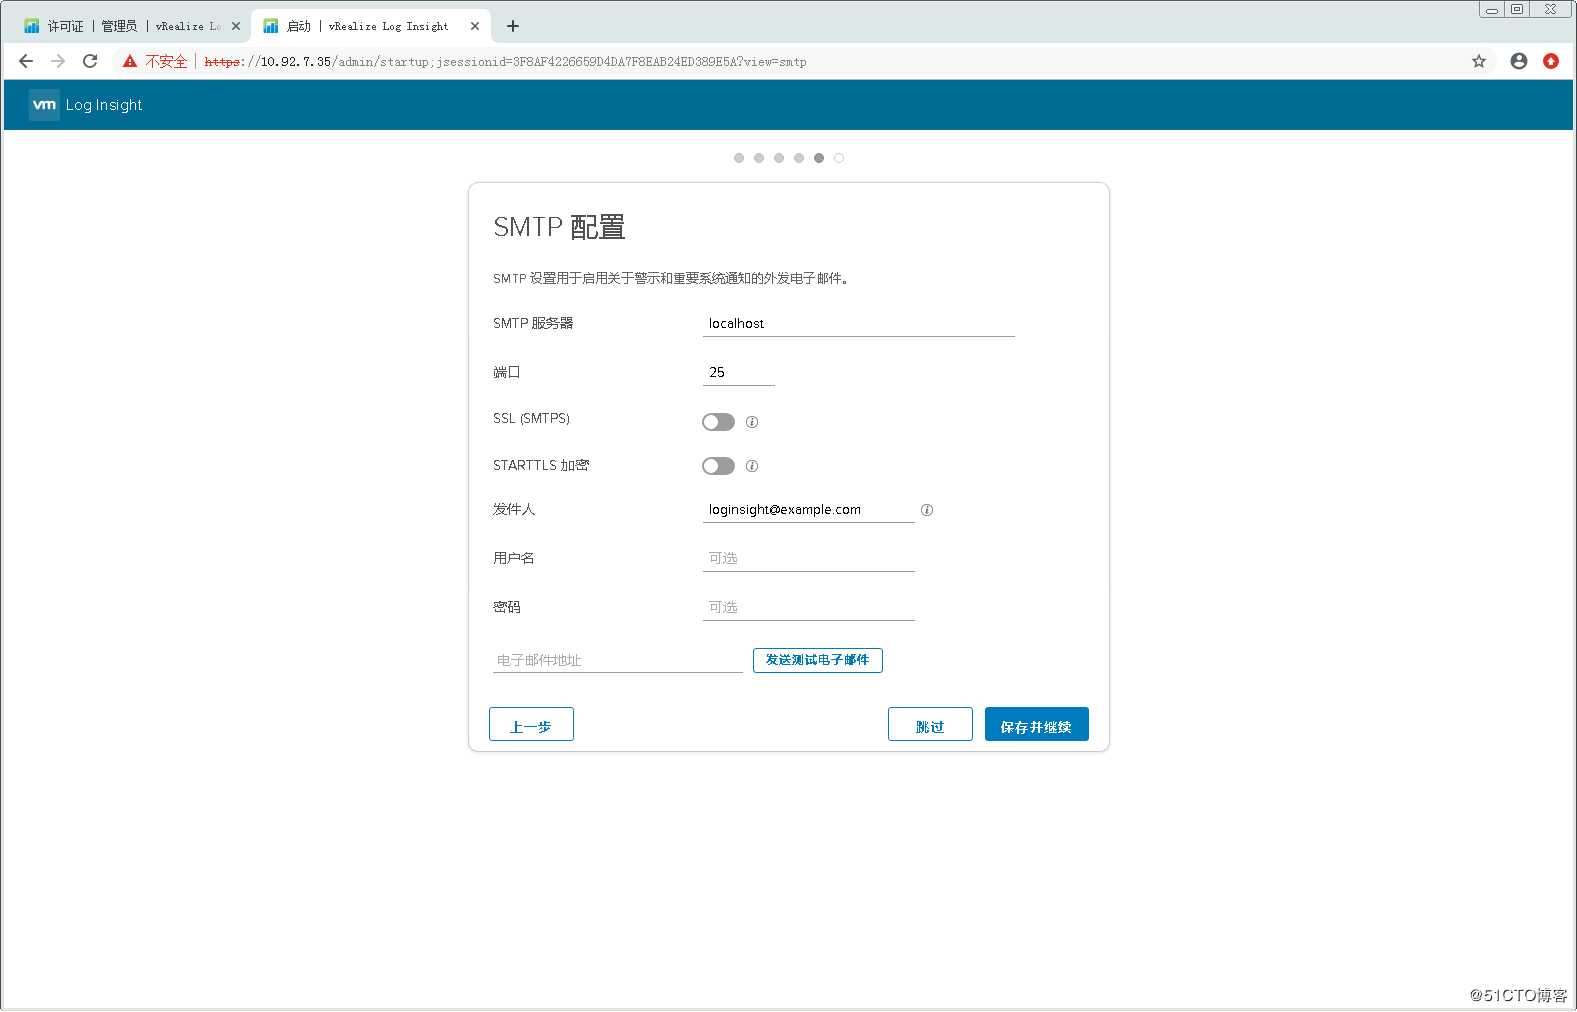
Task: Click the browser forward arrow
Action: click(58, 61)
